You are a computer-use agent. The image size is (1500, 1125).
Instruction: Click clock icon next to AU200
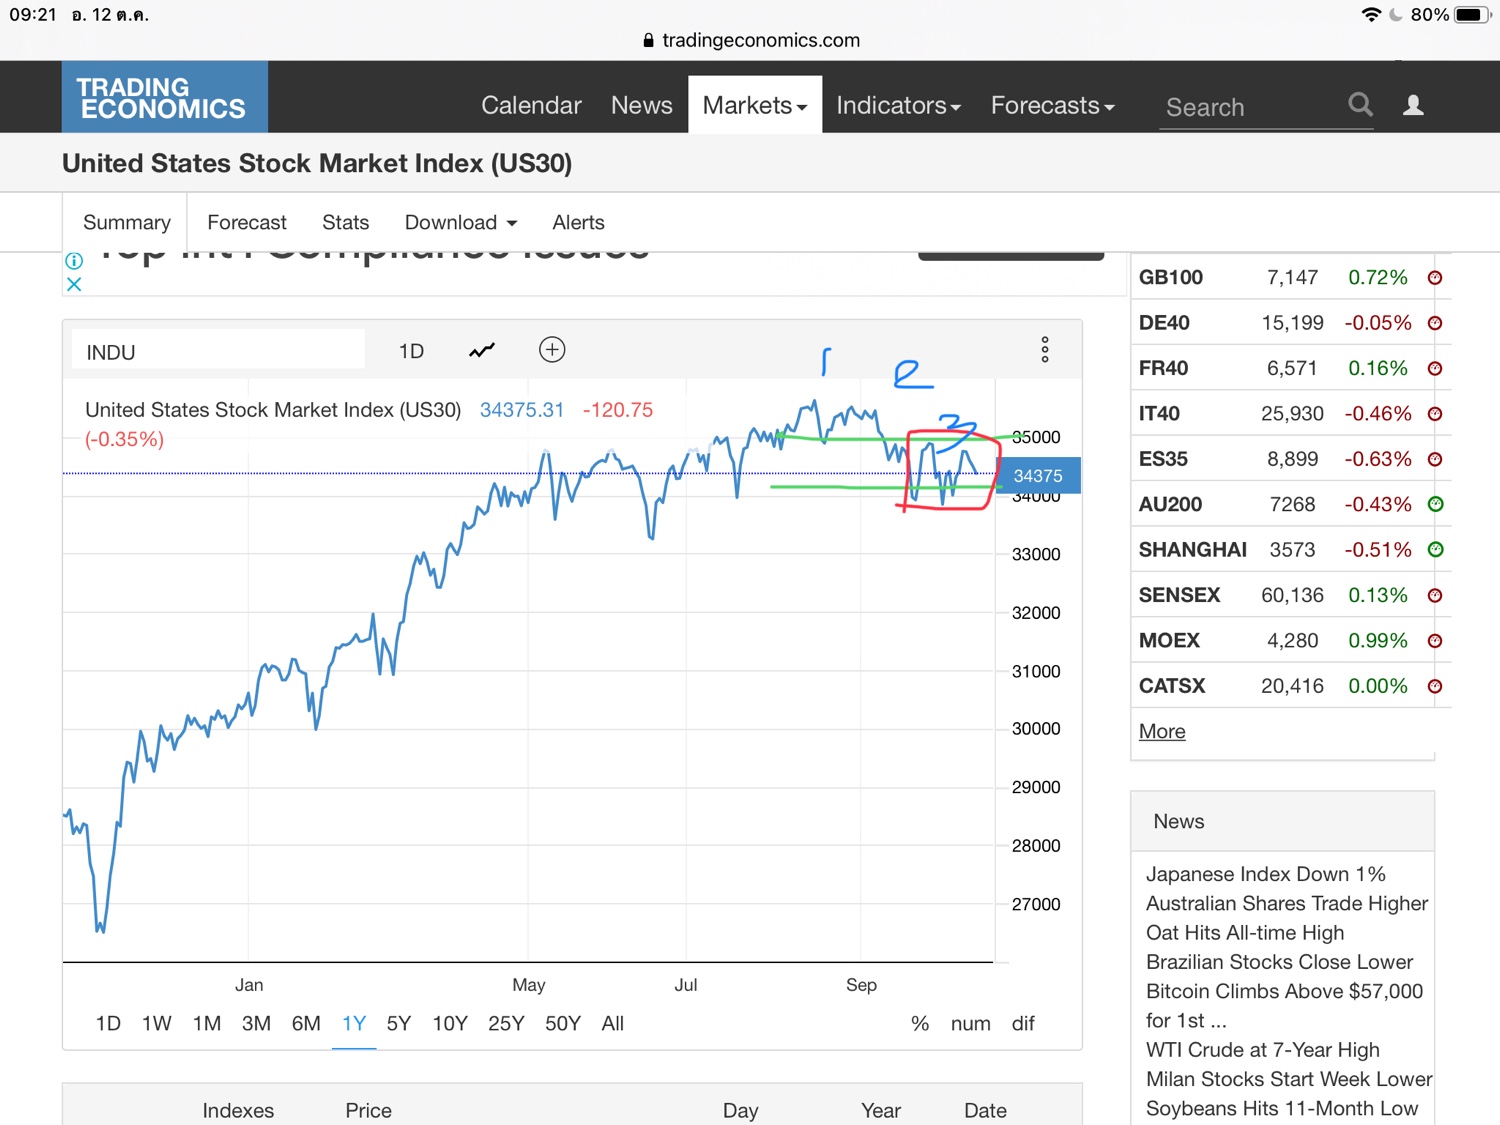coord(1435,504)
